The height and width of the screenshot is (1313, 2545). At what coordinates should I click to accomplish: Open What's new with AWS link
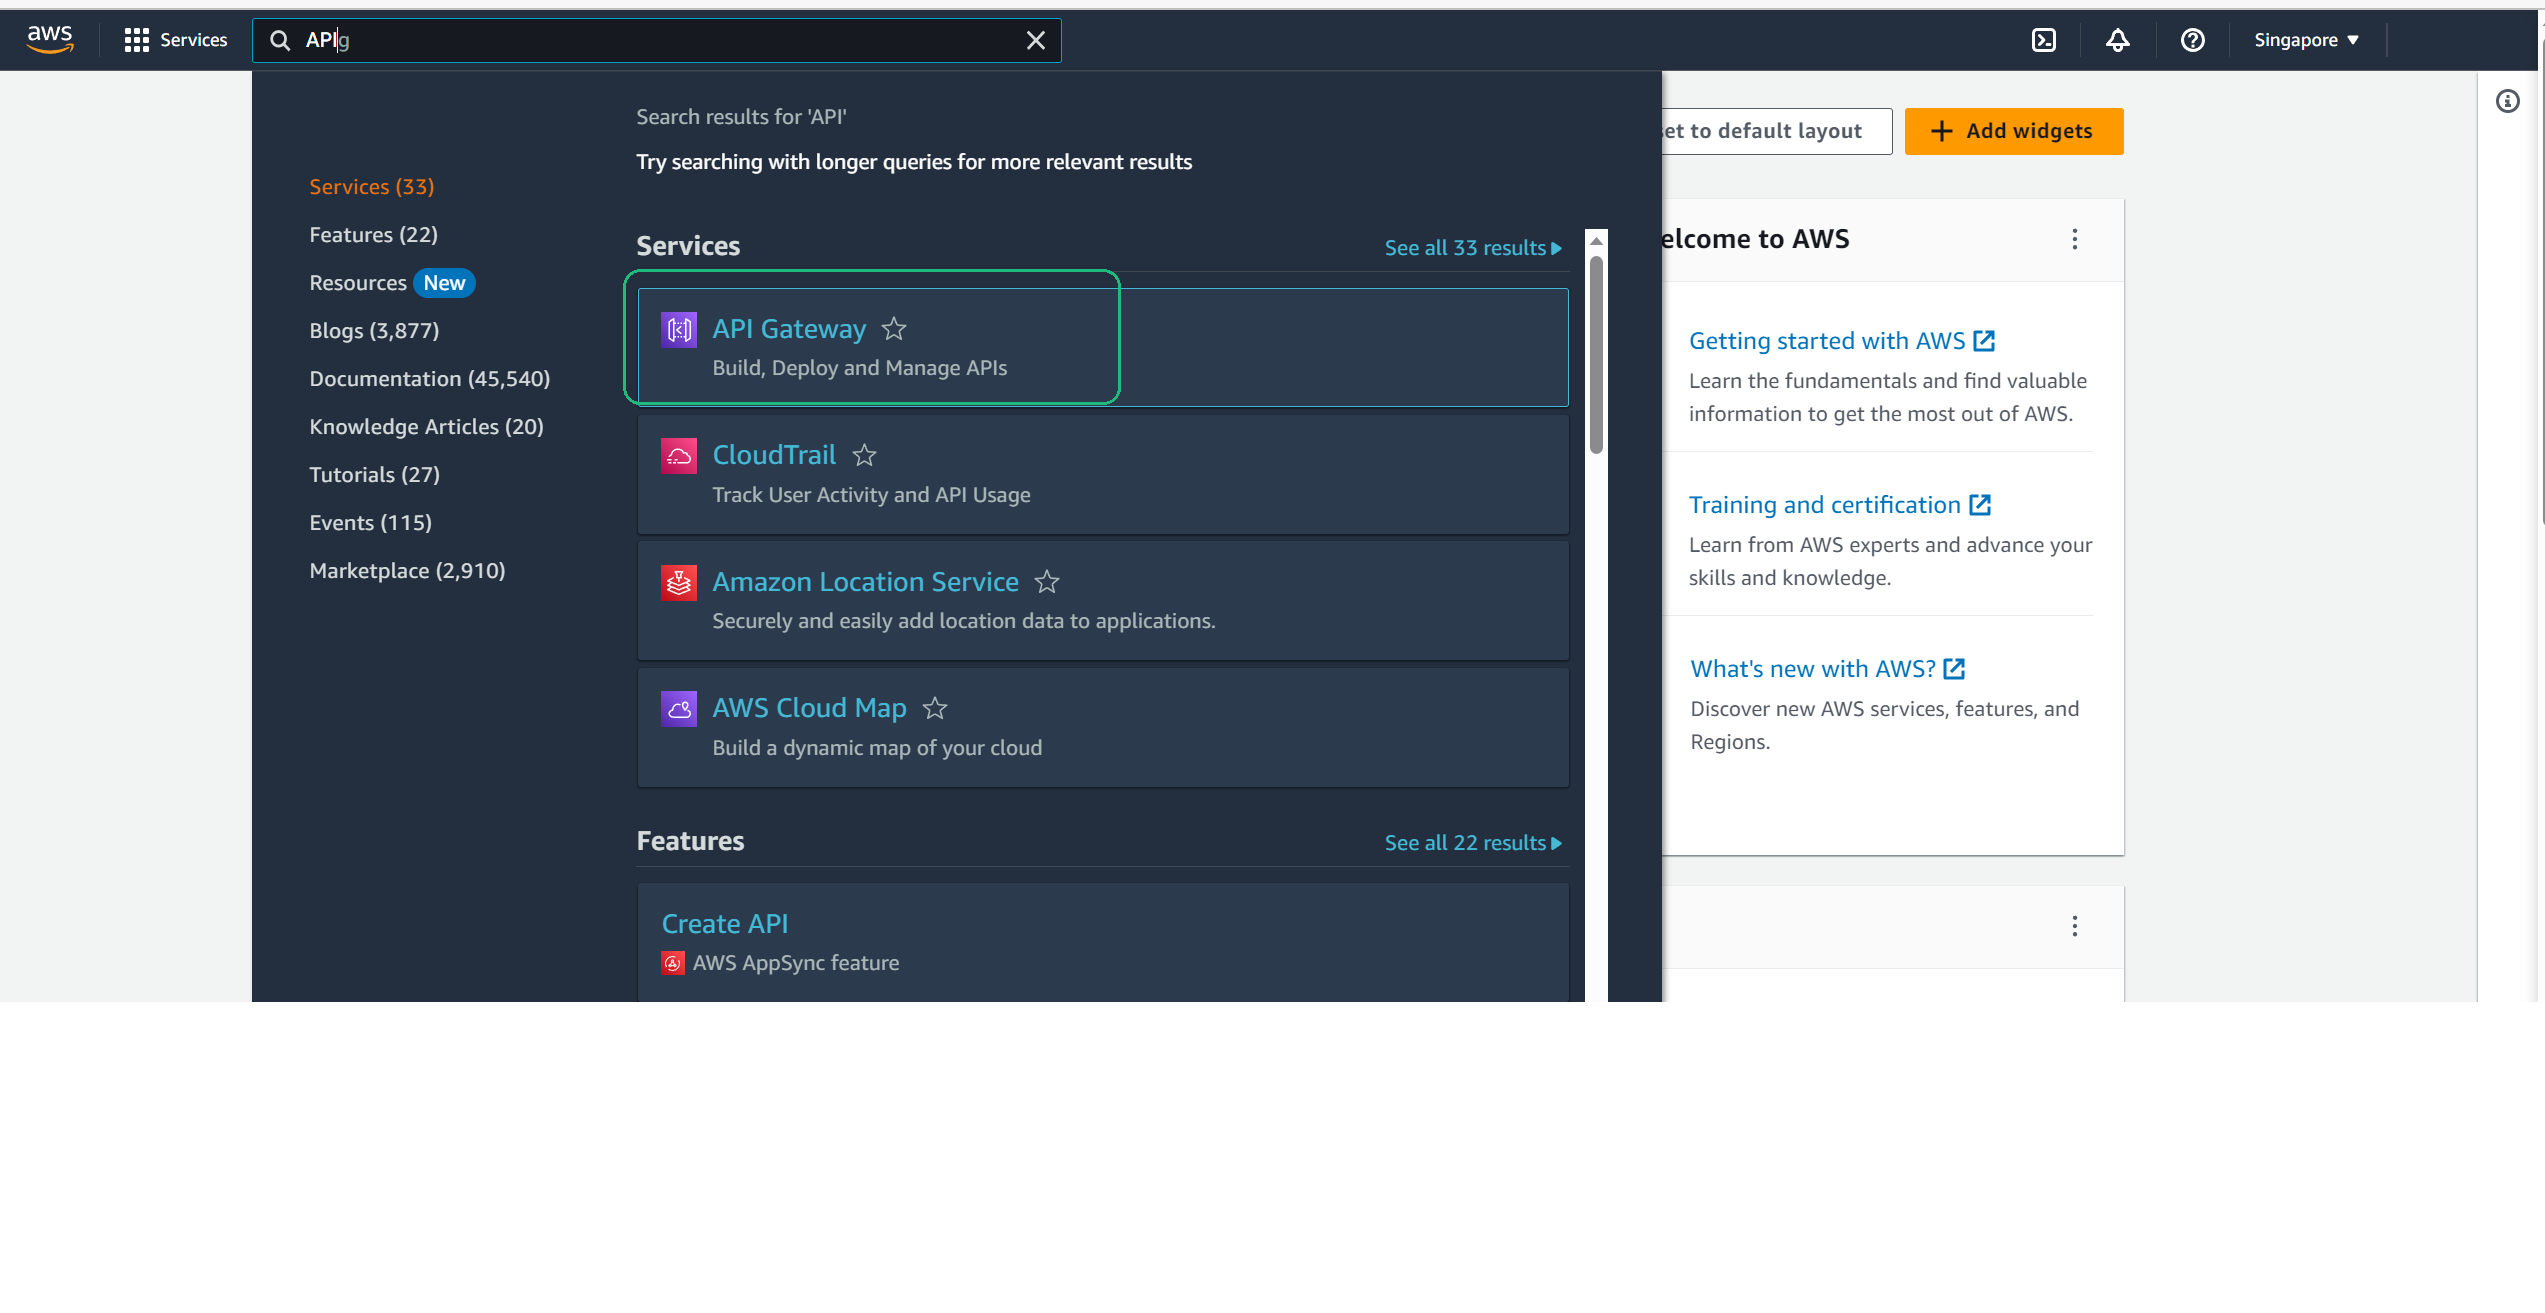1813,669
